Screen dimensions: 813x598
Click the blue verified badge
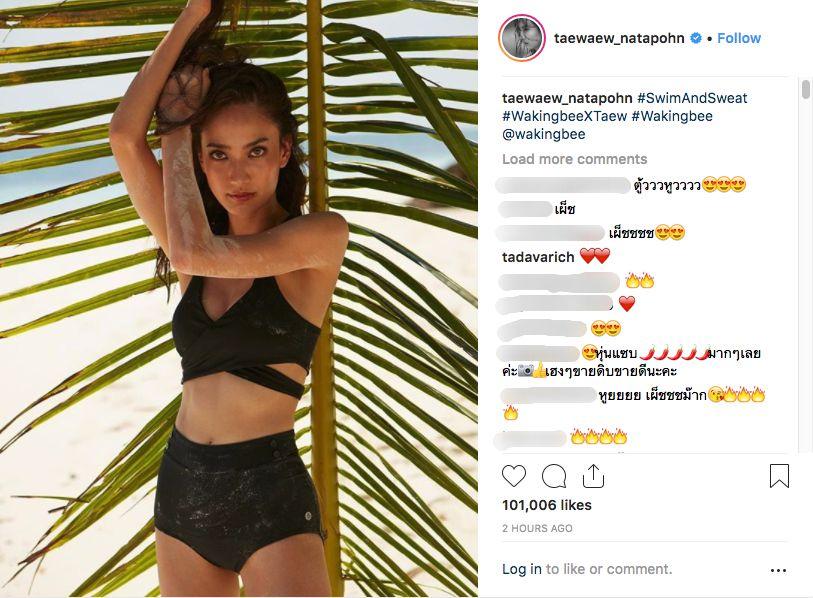696,38
